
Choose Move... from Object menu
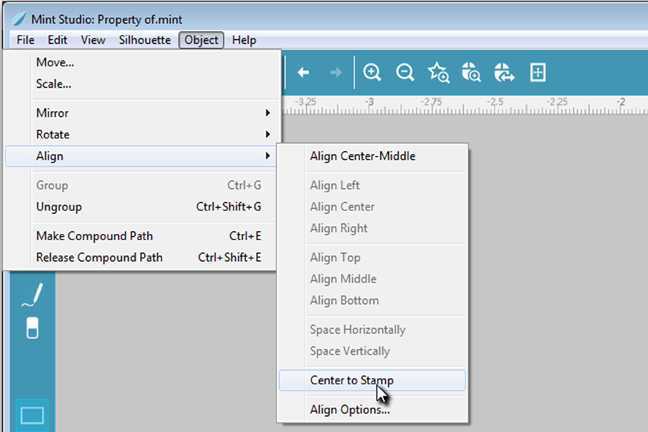[x=141, y=62]
